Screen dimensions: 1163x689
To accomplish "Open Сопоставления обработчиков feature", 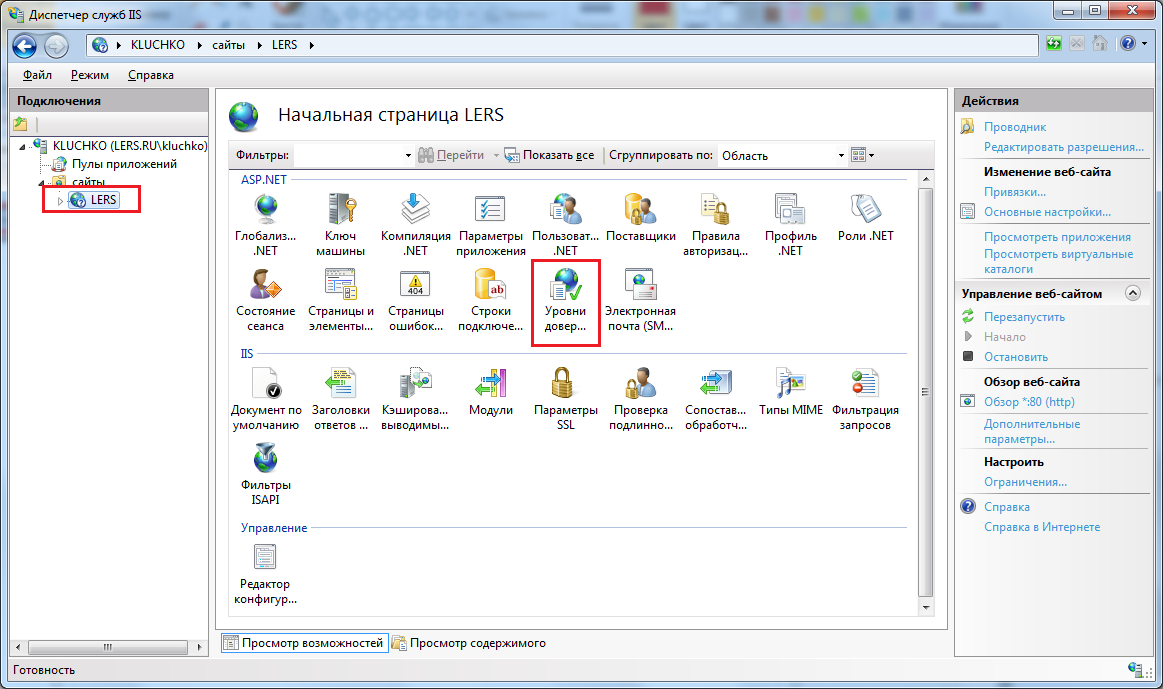I will coord(716,399).
